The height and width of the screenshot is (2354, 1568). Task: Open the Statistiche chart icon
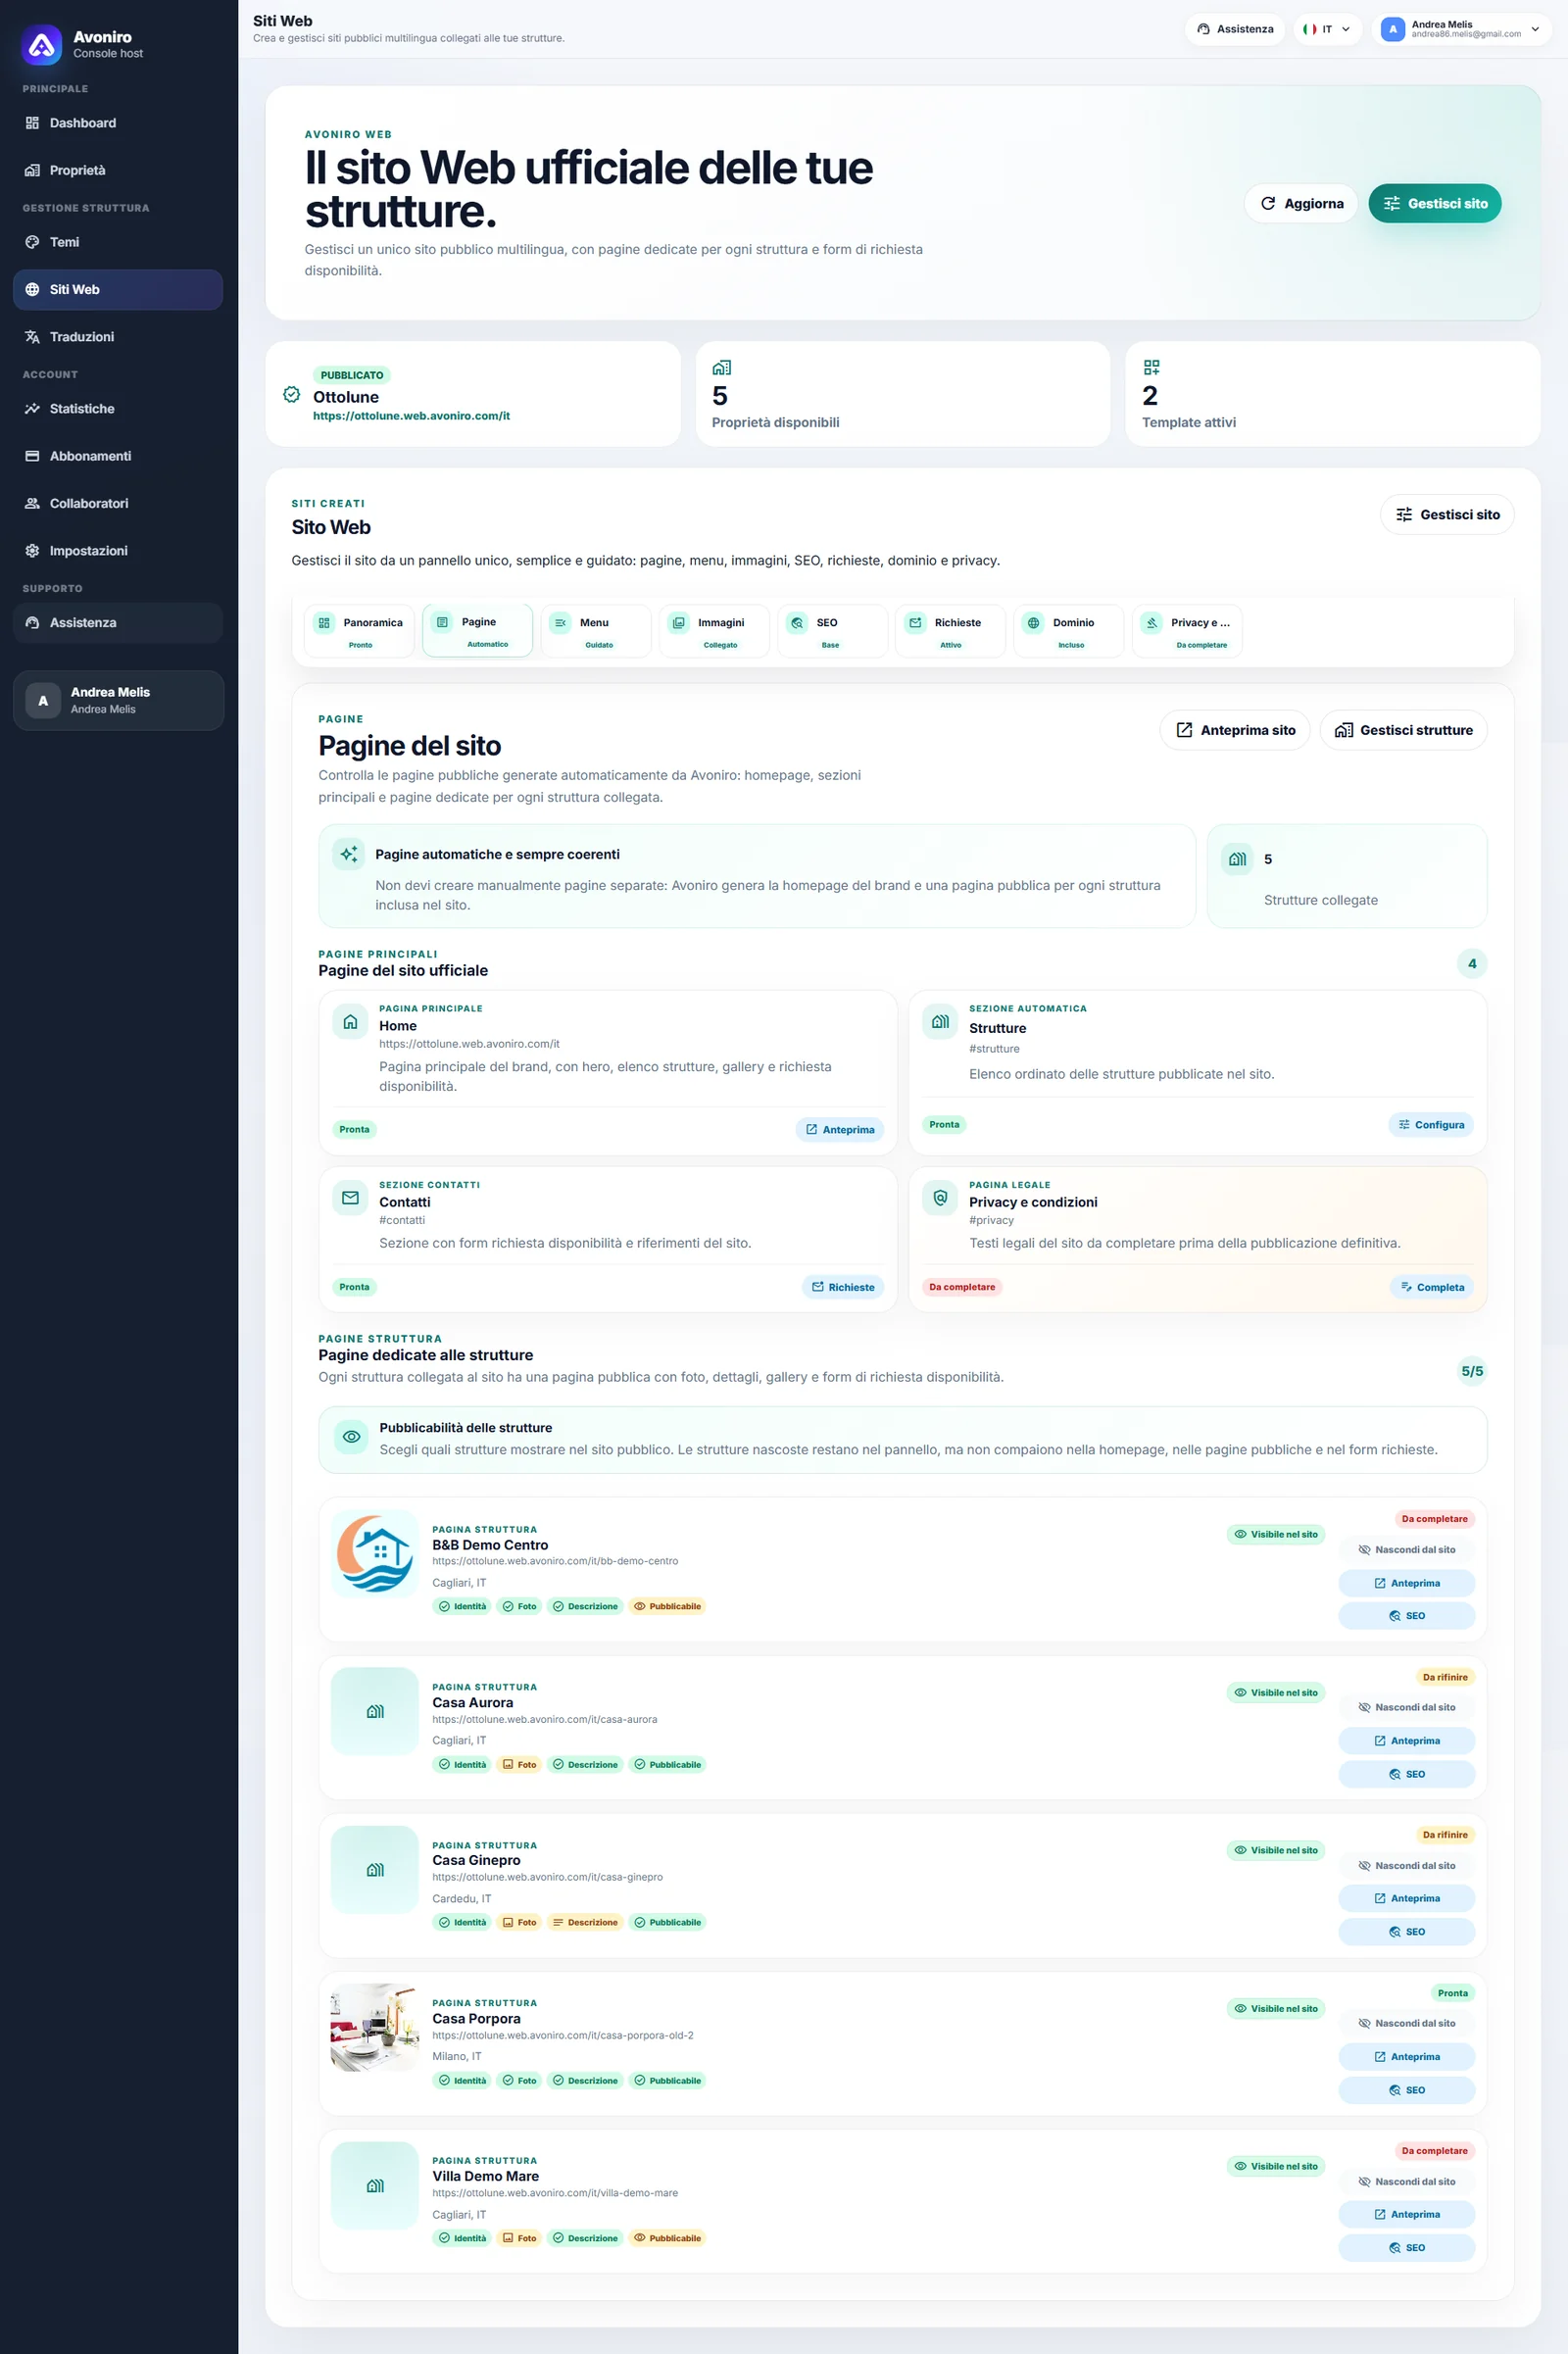coord(32,409)
